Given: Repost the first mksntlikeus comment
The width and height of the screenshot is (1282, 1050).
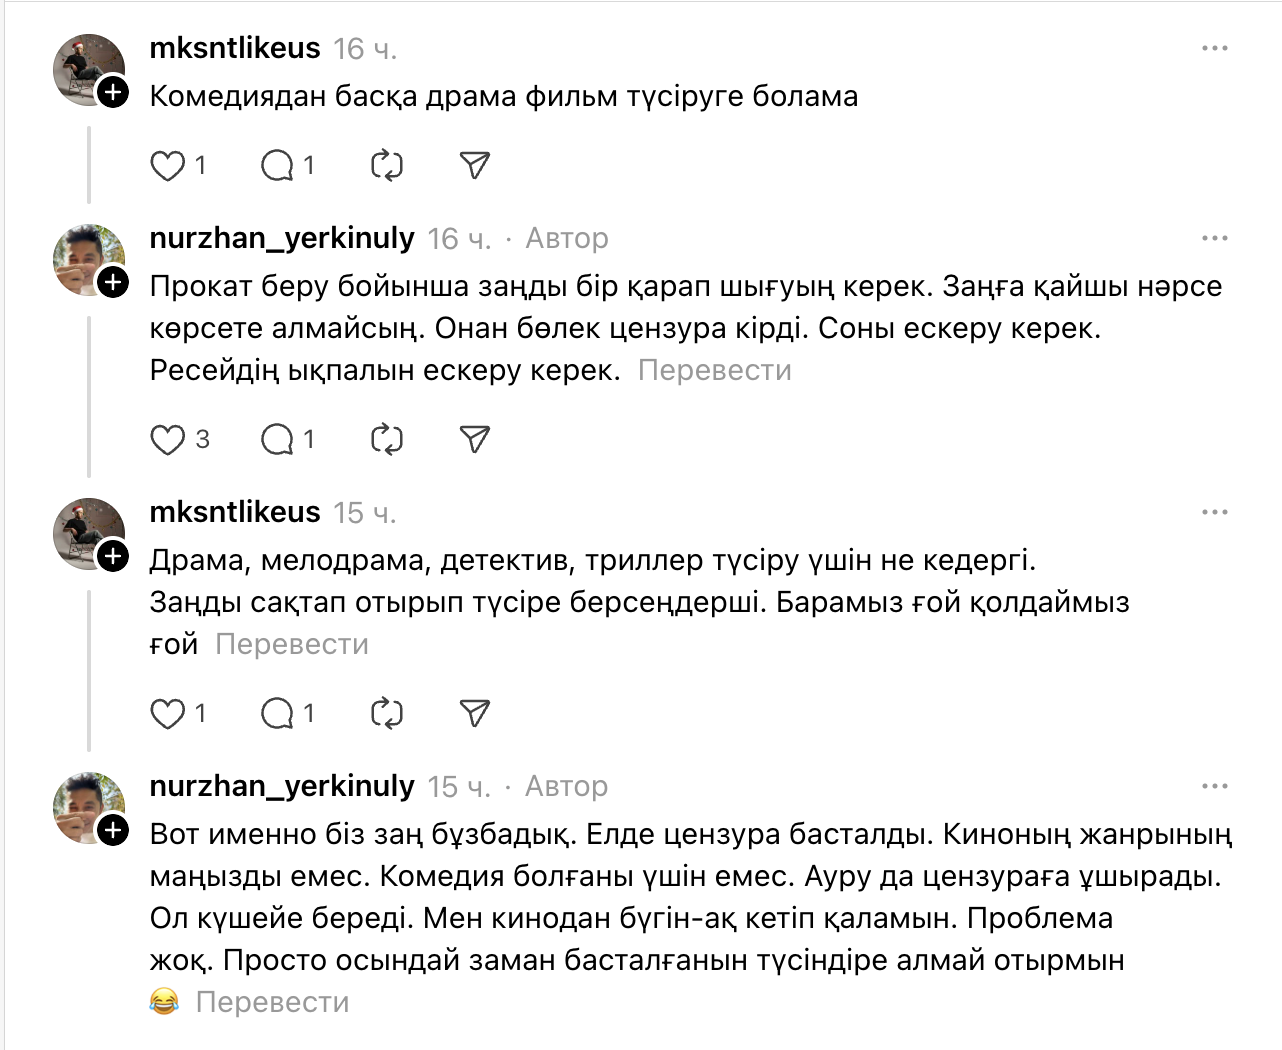Looking at the screenshot, I should [386, 165].
